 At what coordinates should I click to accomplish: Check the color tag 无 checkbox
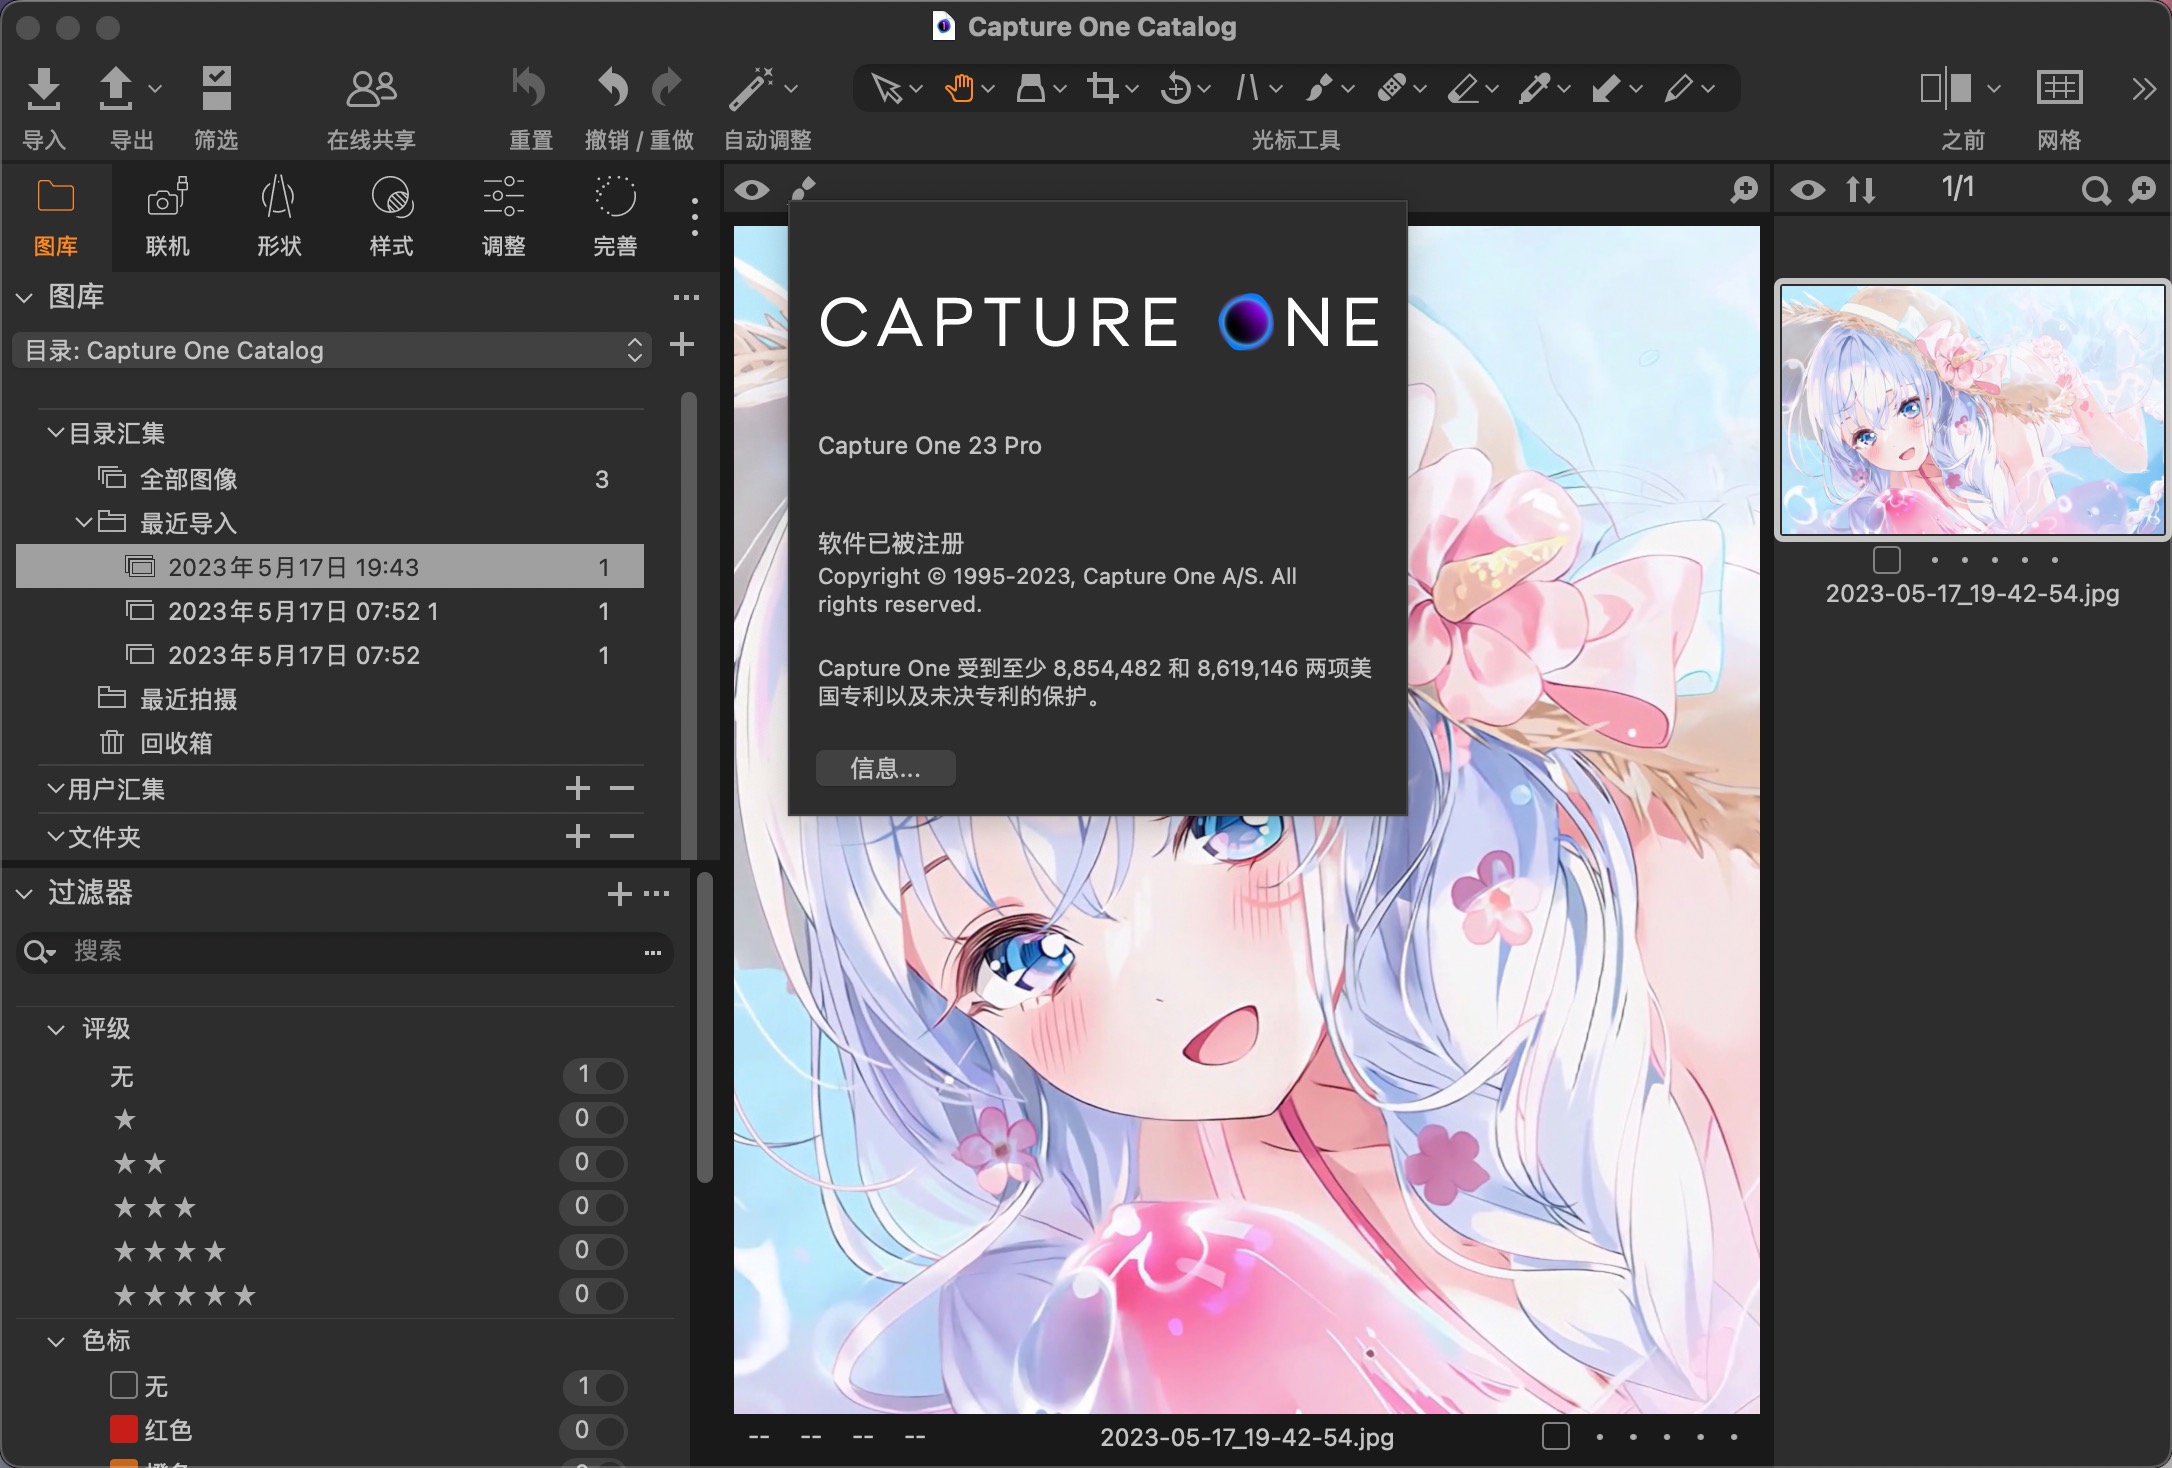click(x=123, y=1385)
